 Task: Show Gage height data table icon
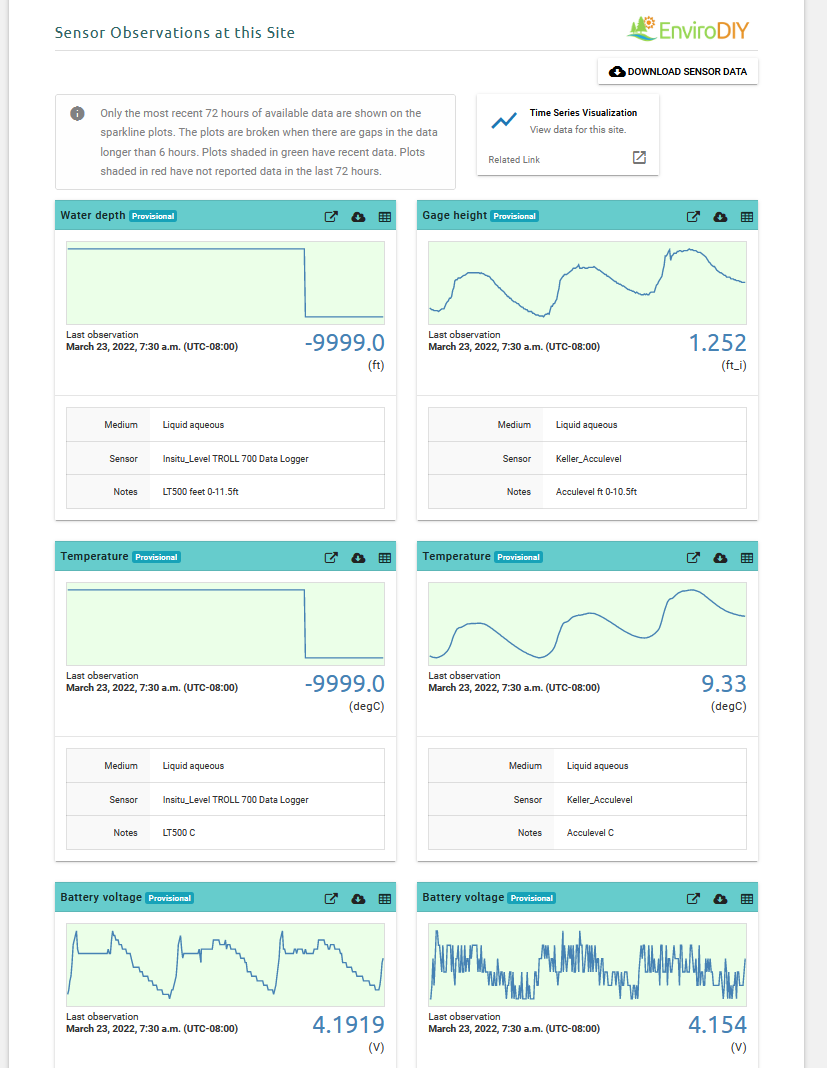747,217
